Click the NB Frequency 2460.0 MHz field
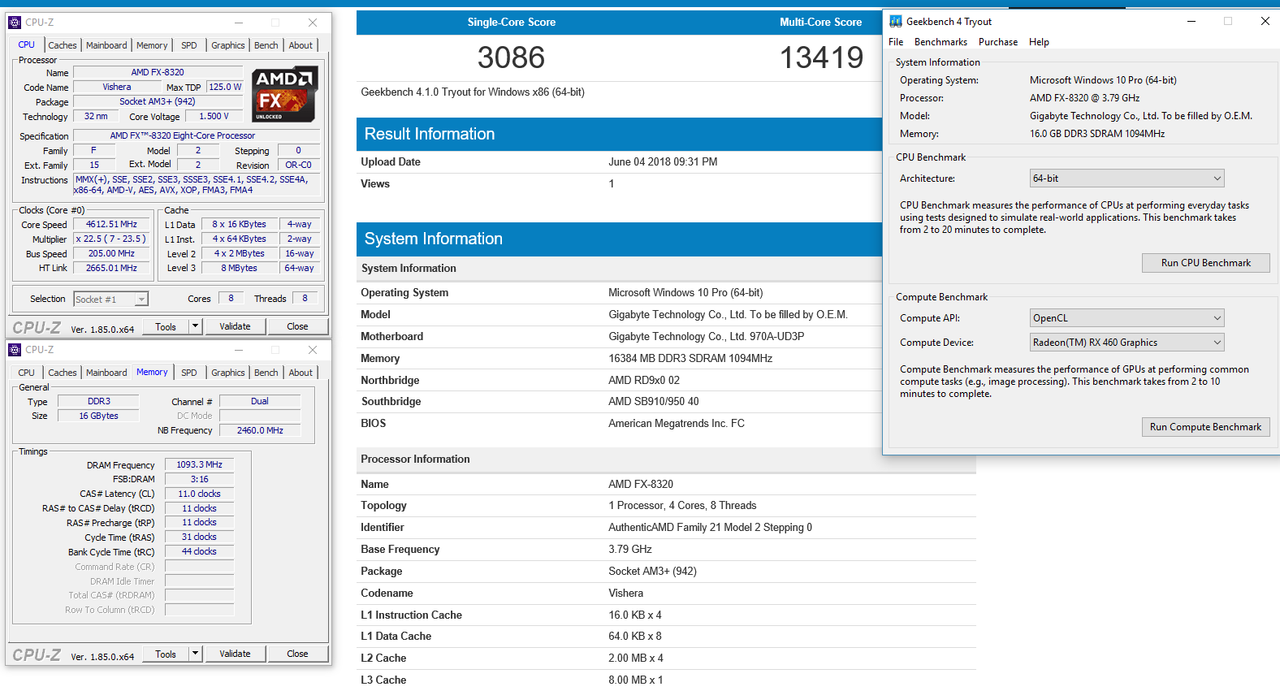Image resolution: width=1280 pixels, height=690 pixels. (x=260, y=430)
